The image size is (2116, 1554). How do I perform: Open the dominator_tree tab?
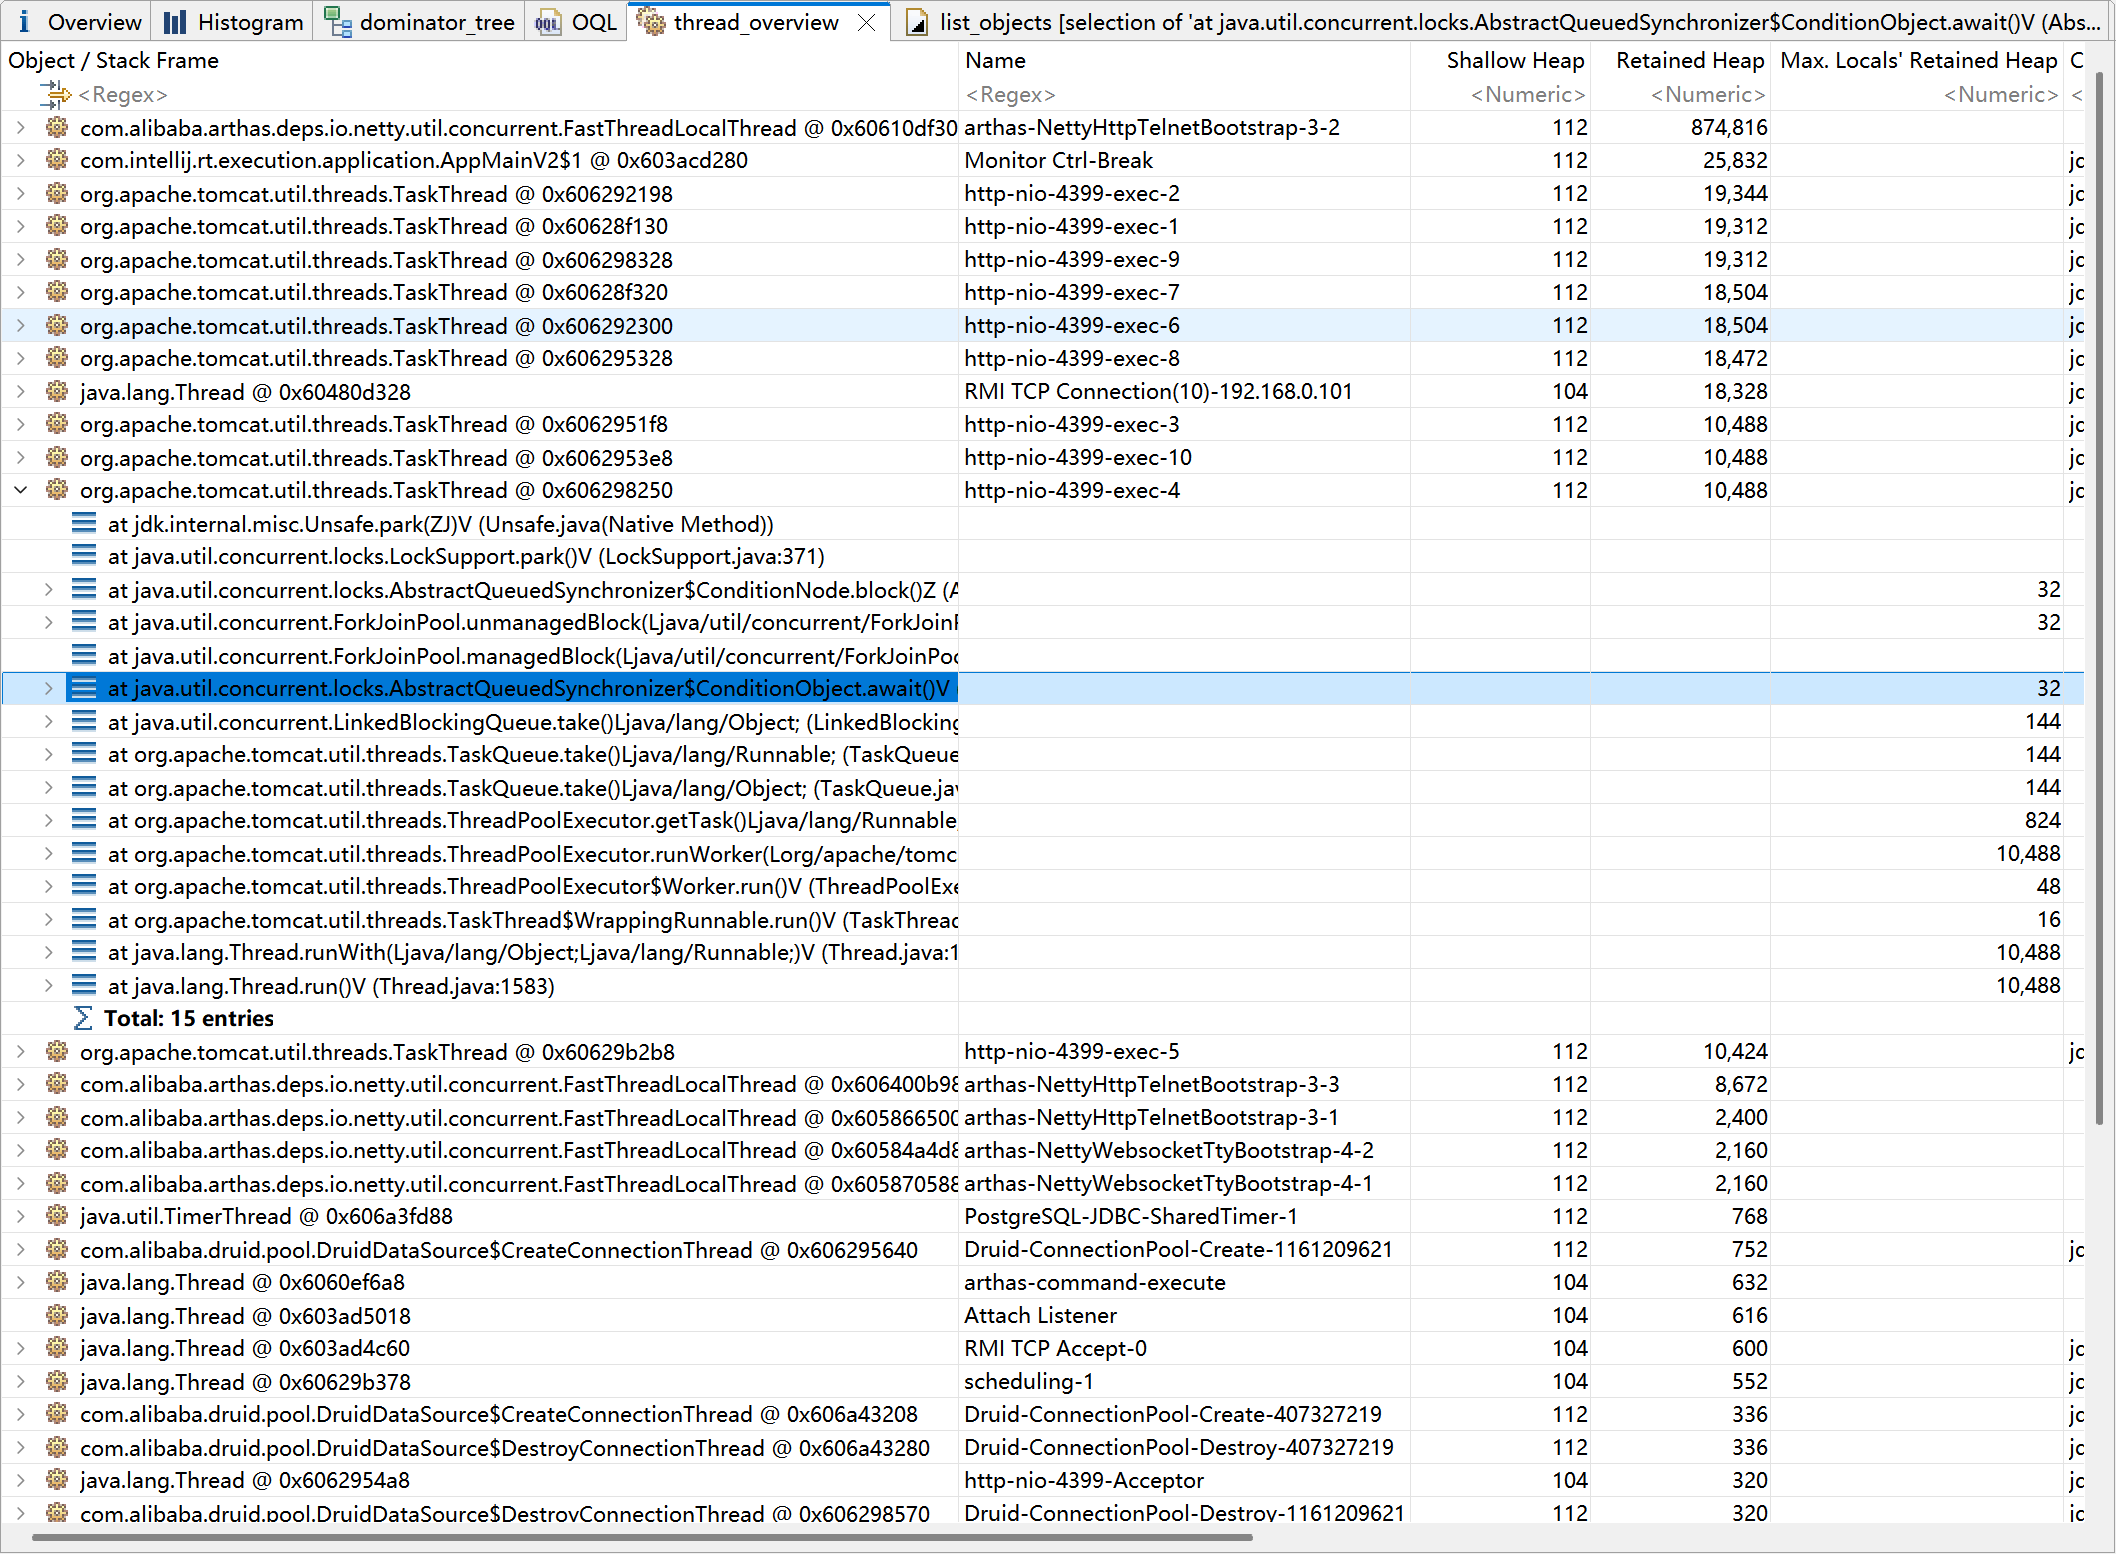point(436,22)
